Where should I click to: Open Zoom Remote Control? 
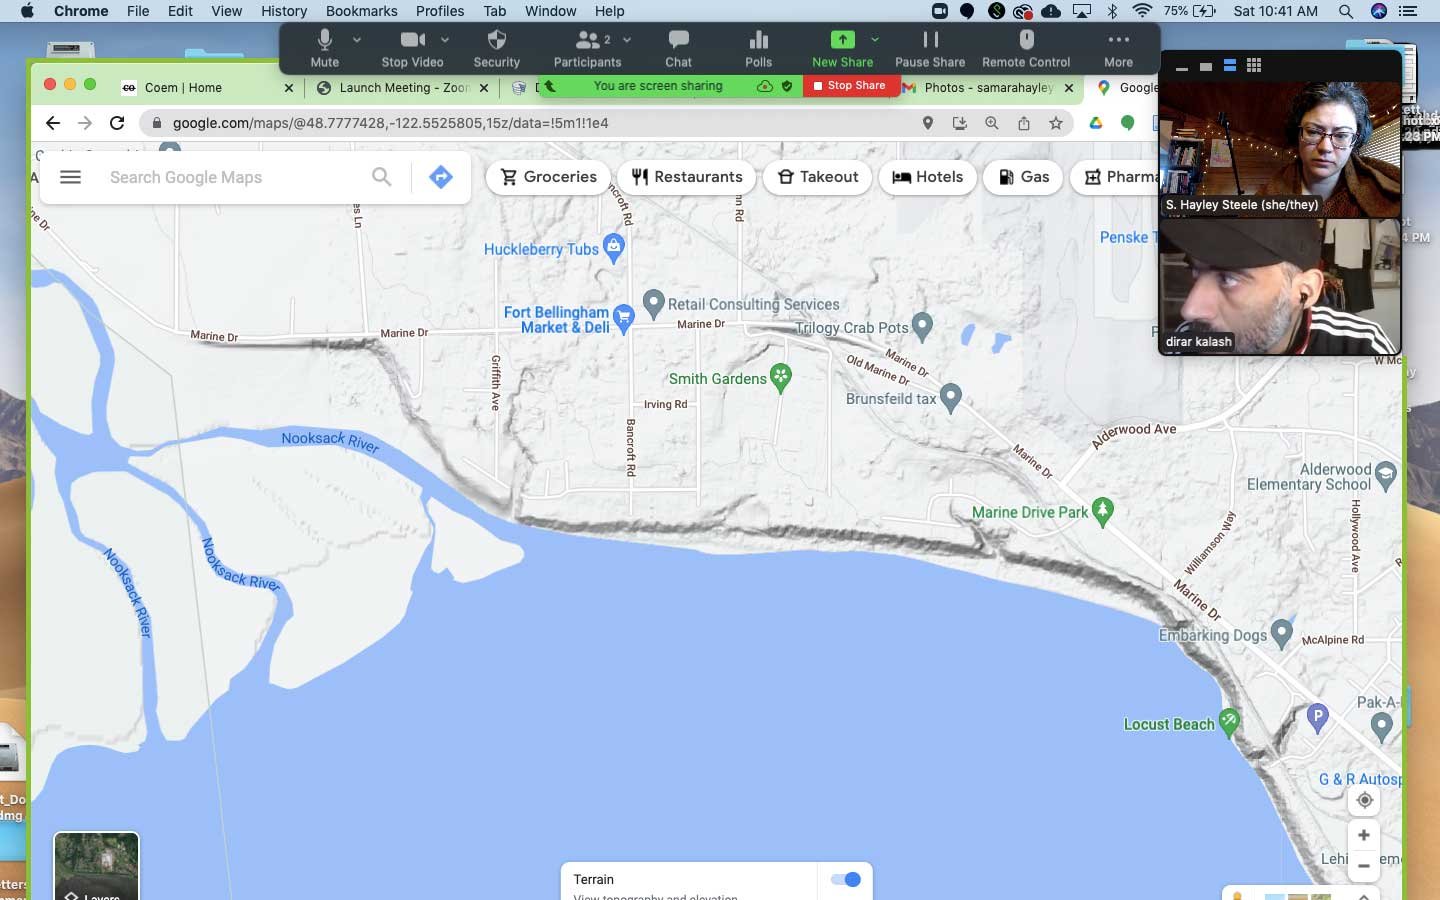(1026, 48)
